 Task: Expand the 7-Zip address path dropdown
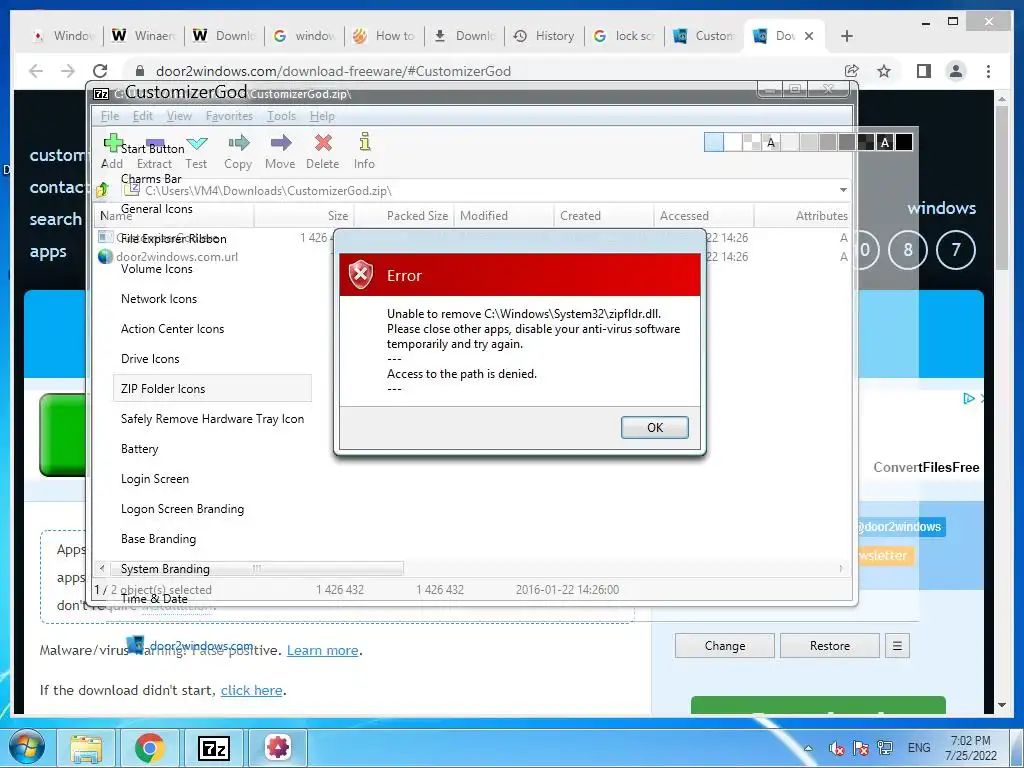[843, 190]
